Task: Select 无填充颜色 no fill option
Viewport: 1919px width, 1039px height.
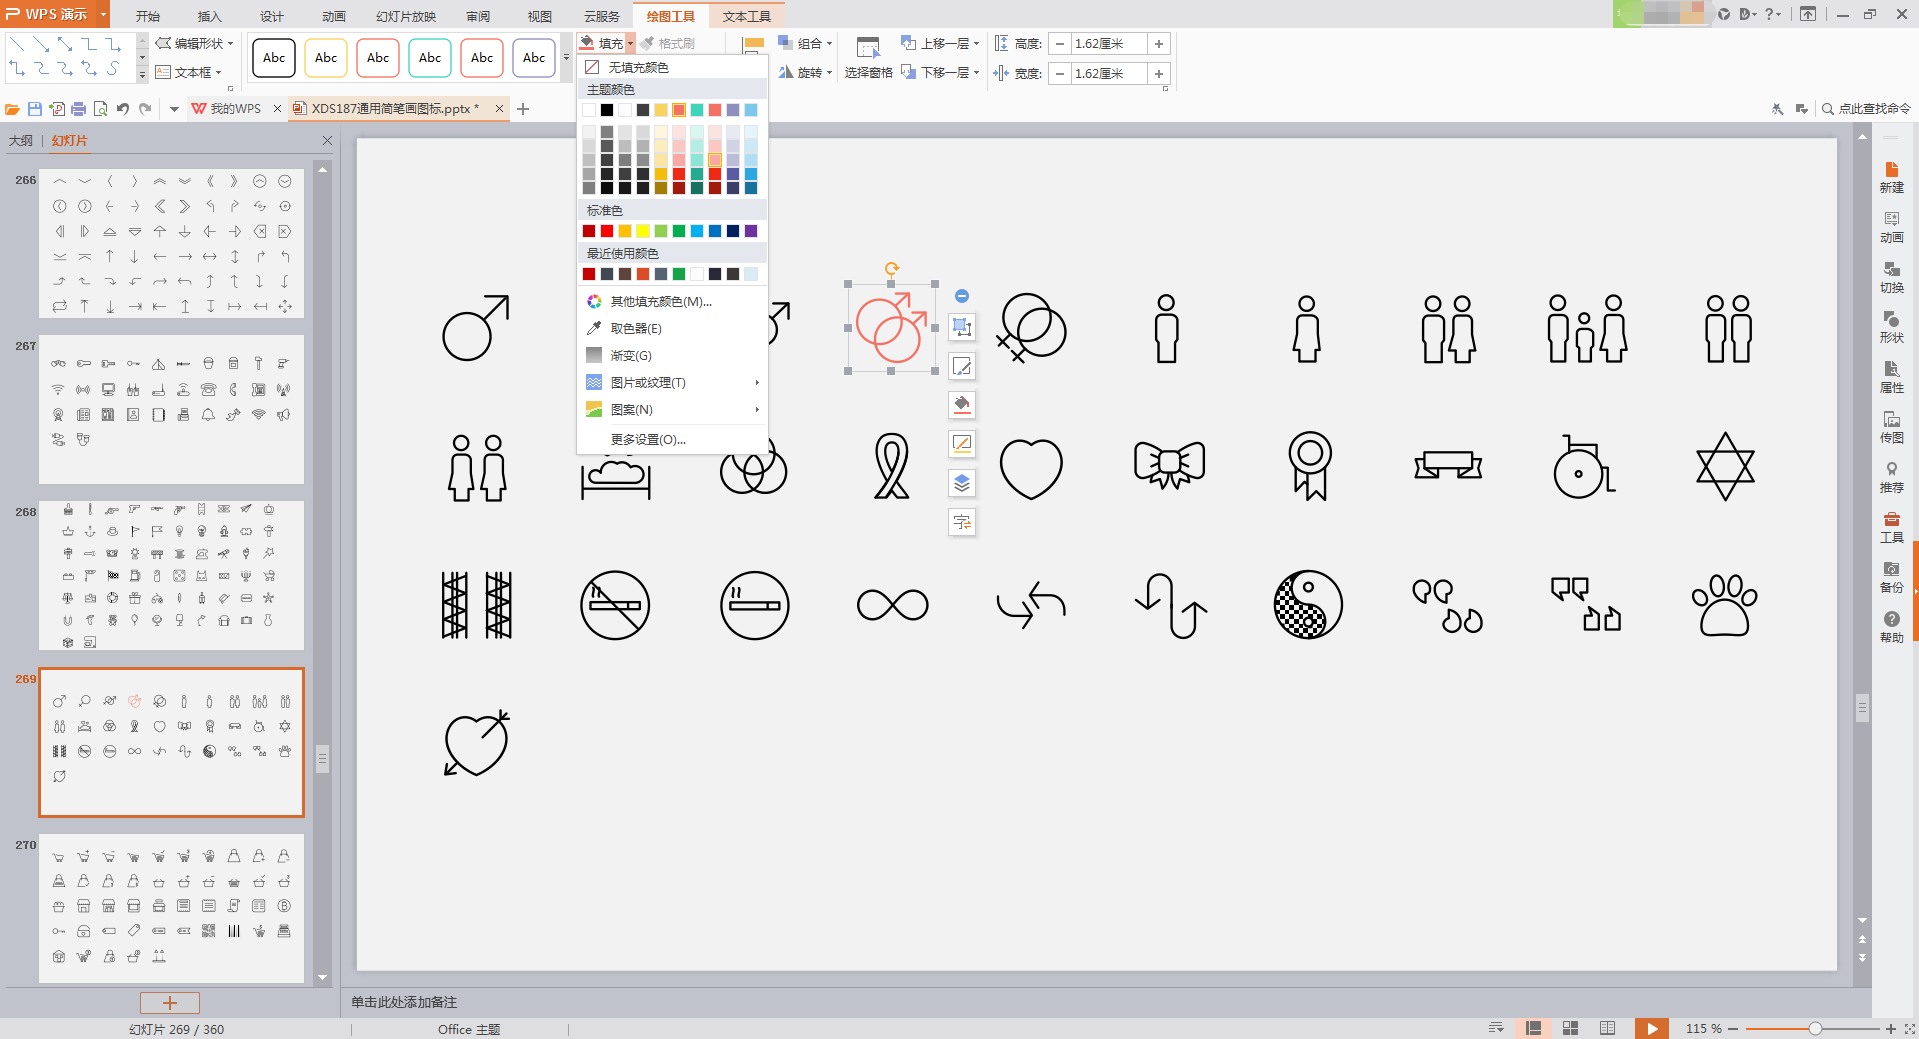Action: tap(638, 67)
